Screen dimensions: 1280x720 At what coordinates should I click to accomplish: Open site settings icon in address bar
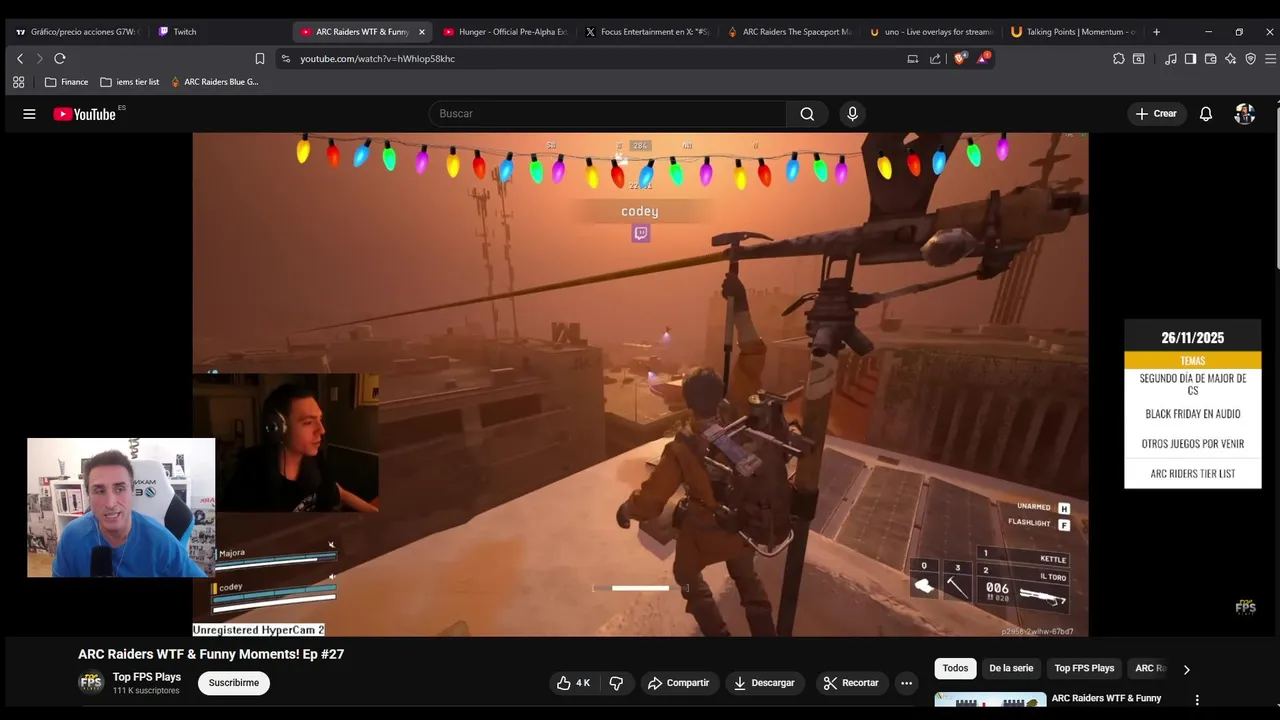[285, 59]
